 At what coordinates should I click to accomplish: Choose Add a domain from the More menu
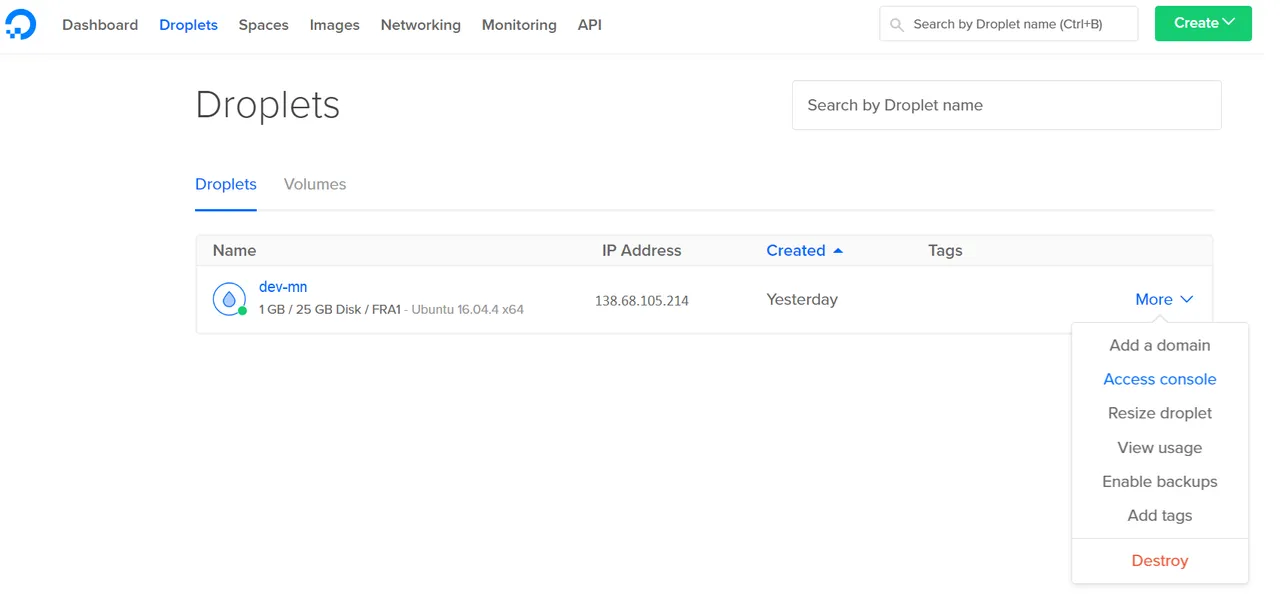(1160, 345)
